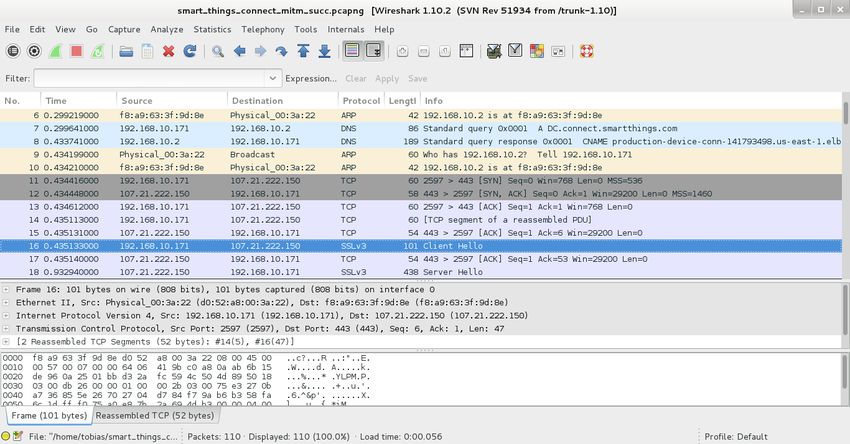Open the capture interfaces list
The height and width of the screenshot is (444, 850).
click(13, 51)
